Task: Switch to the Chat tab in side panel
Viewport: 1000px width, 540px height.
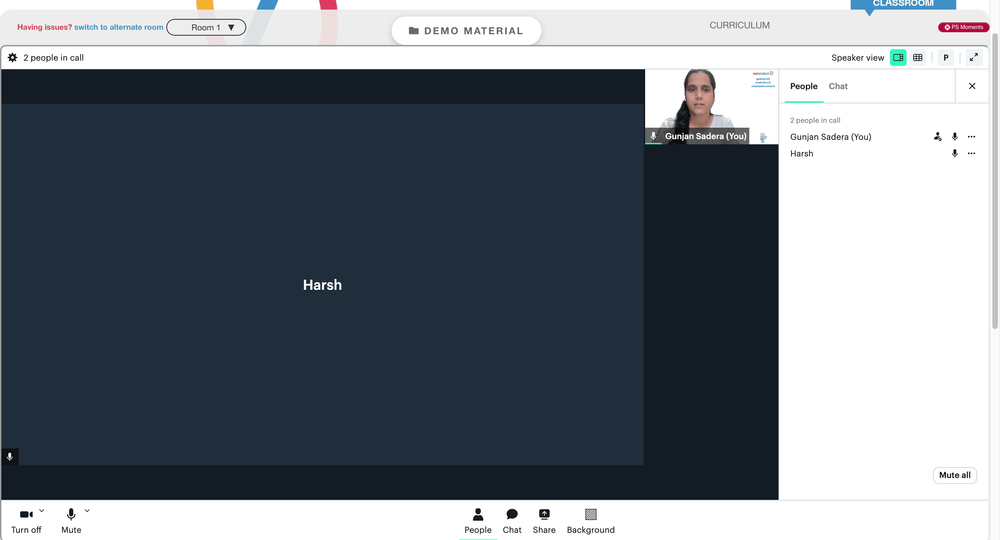Action: [x=838, y=86]
